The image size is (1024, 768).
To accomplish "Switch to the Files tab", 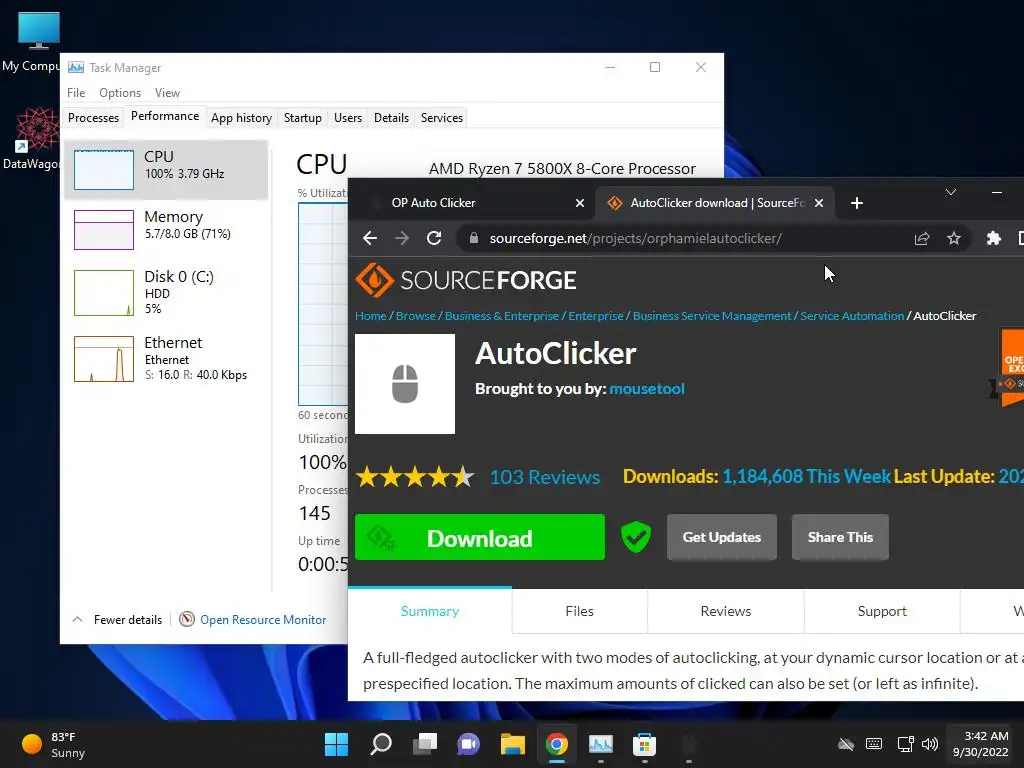I will click(x=579, y=611).
